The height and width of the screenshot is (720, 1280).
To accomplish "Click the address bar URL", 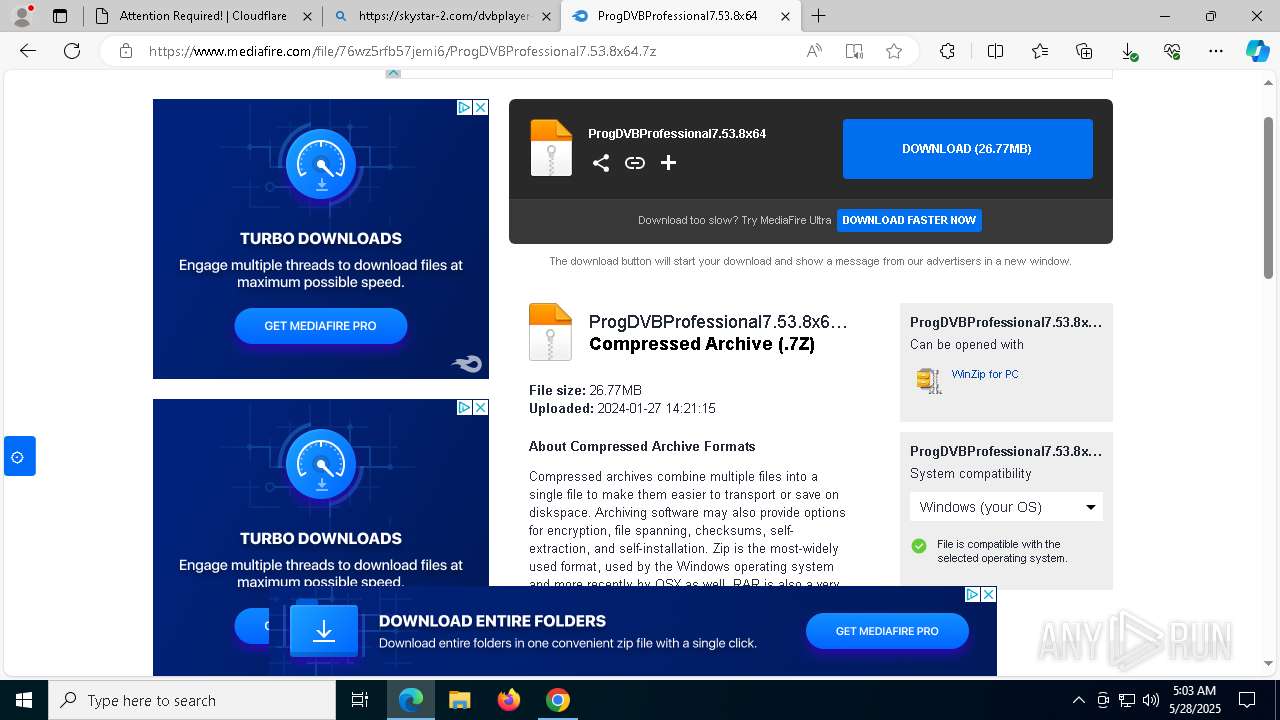I will pos(402,51).
